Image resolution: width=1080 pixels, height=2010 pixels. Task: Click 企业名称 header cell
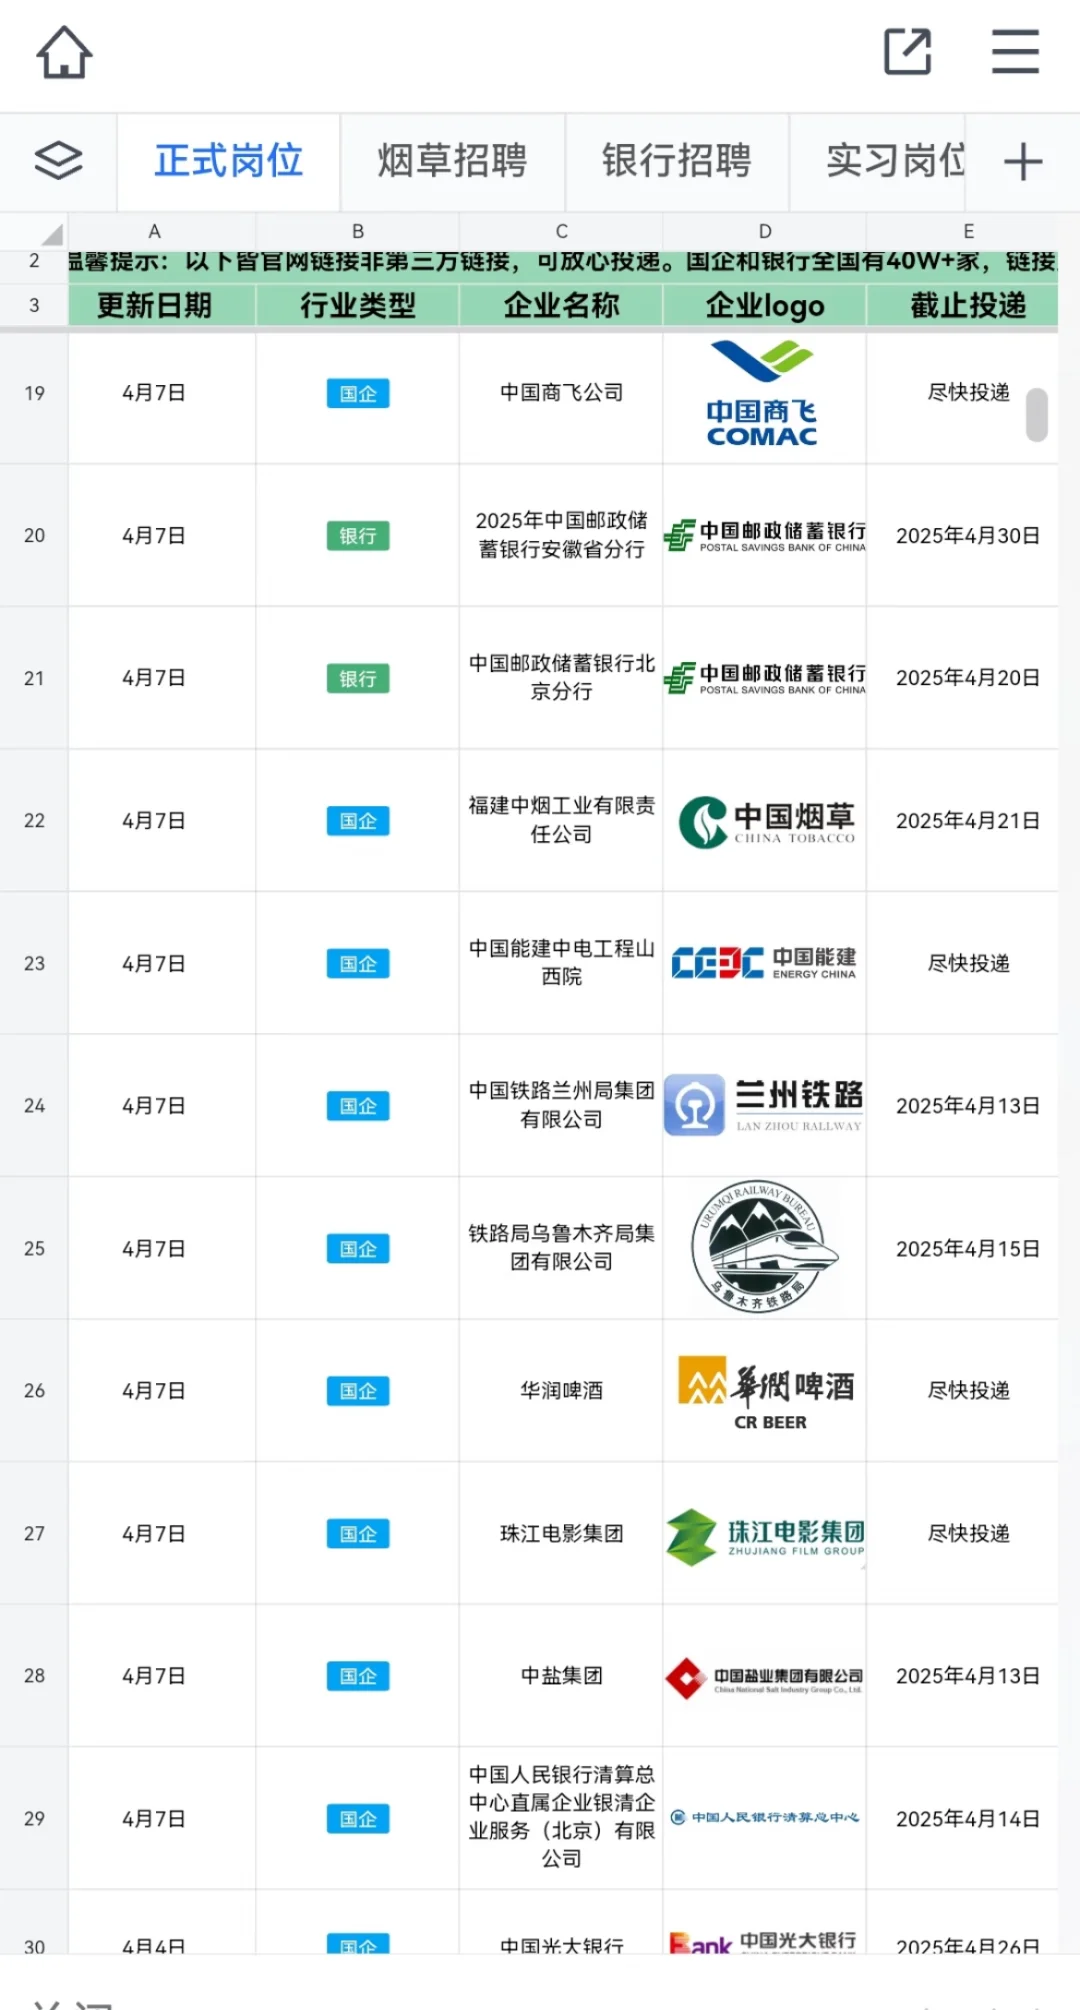tap(562, 305)
